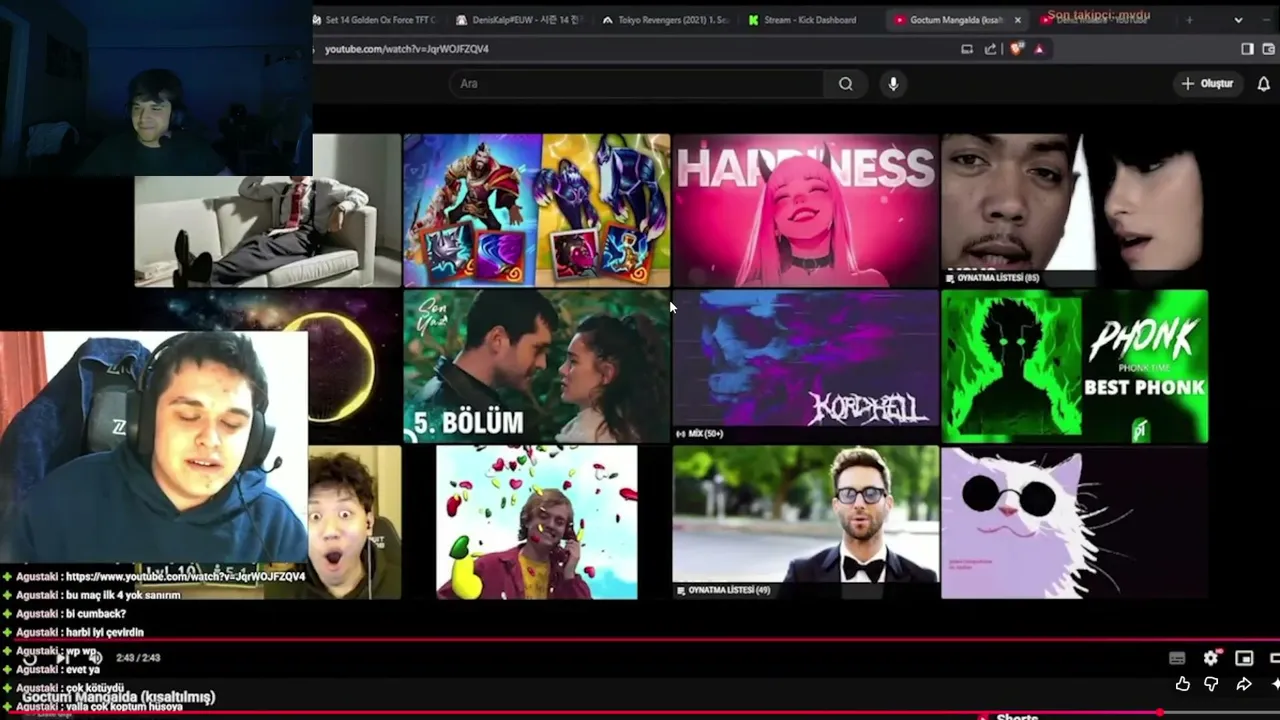Click the chat message 'harbi iyi çevirdin'
This screenshot has width=1280, height=720.
[105, 632]
